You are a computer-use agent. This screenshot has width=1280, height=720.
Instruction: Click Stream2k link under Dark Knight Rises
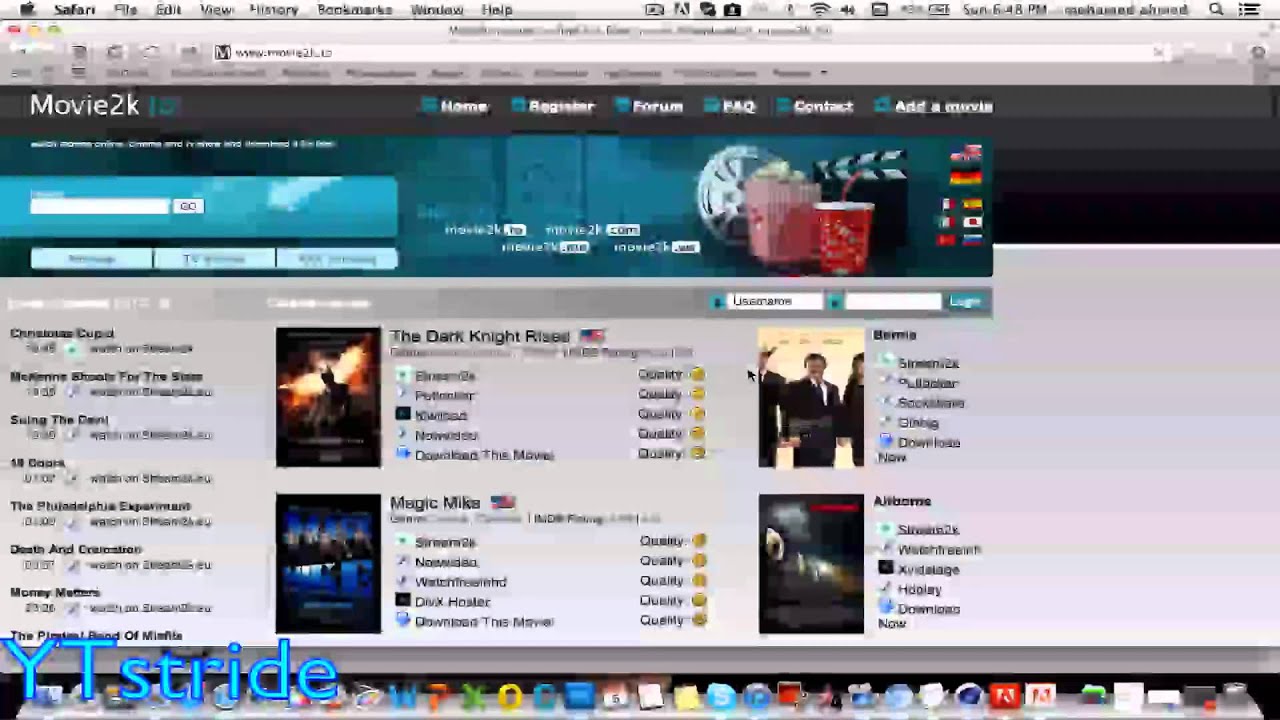[x=445, y=376]
